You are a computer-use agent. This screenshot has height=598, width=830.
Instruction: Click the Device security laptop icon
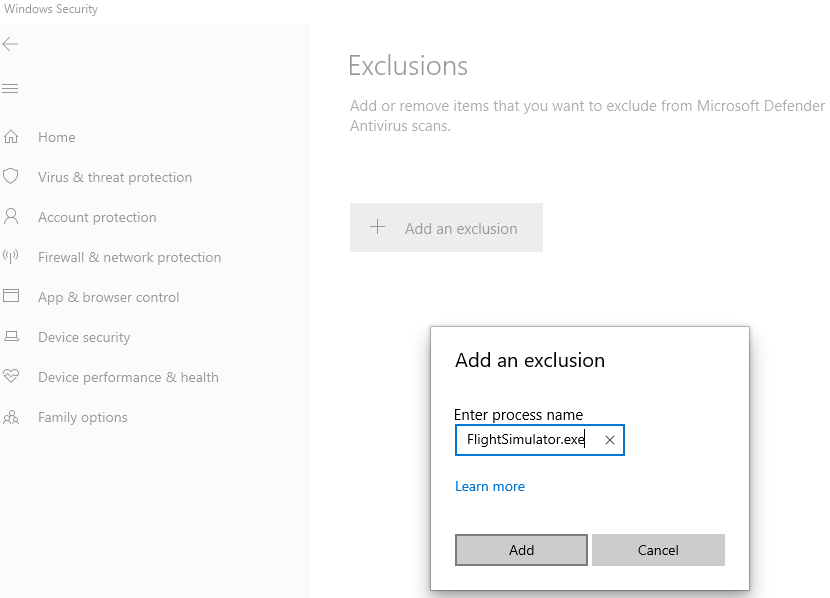click(x=12, y=337)
